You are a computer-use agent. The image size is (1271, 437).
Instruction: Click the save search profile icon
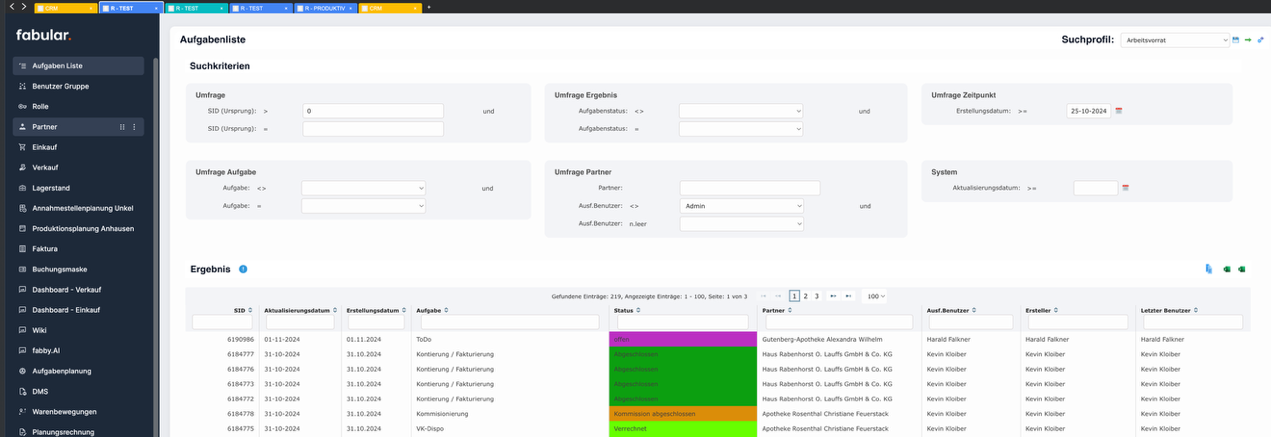(1235, 40)
